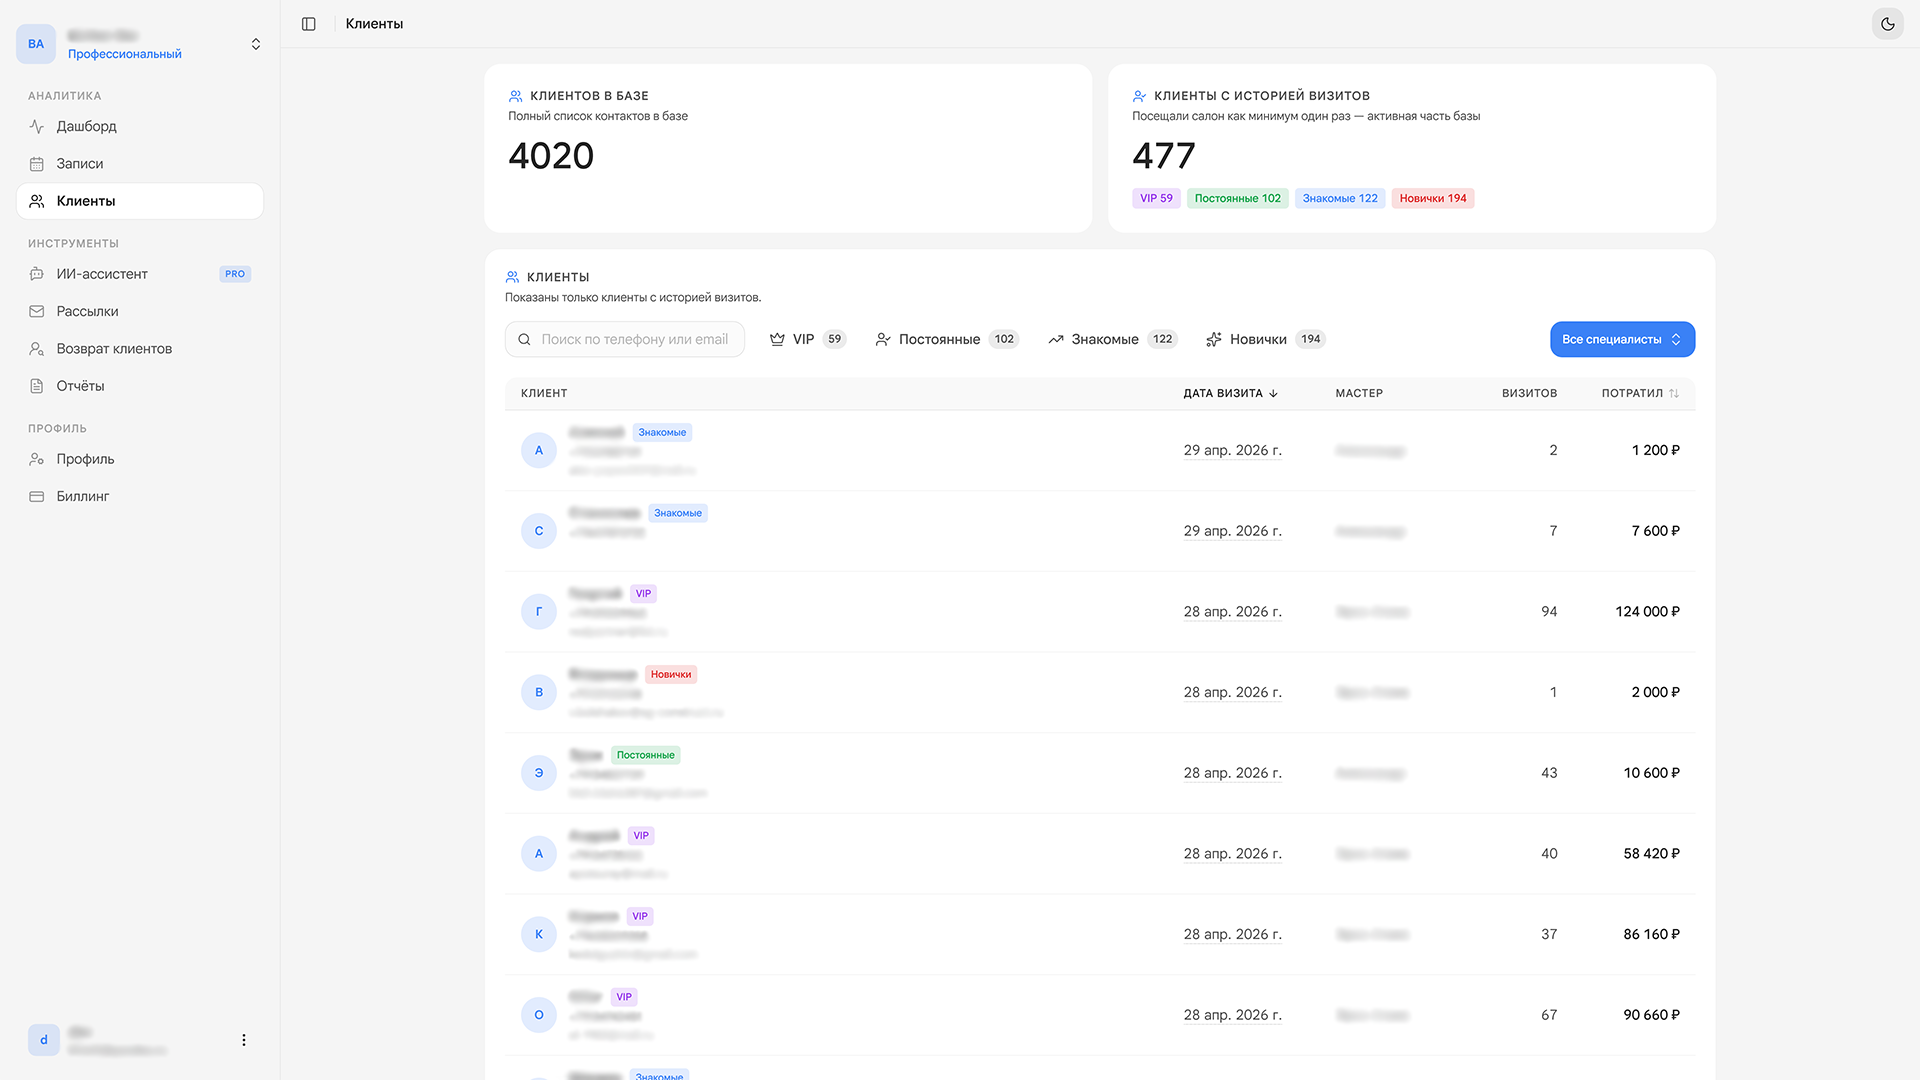Filter clients by Знакомые tab

(x=1113, y=339)
